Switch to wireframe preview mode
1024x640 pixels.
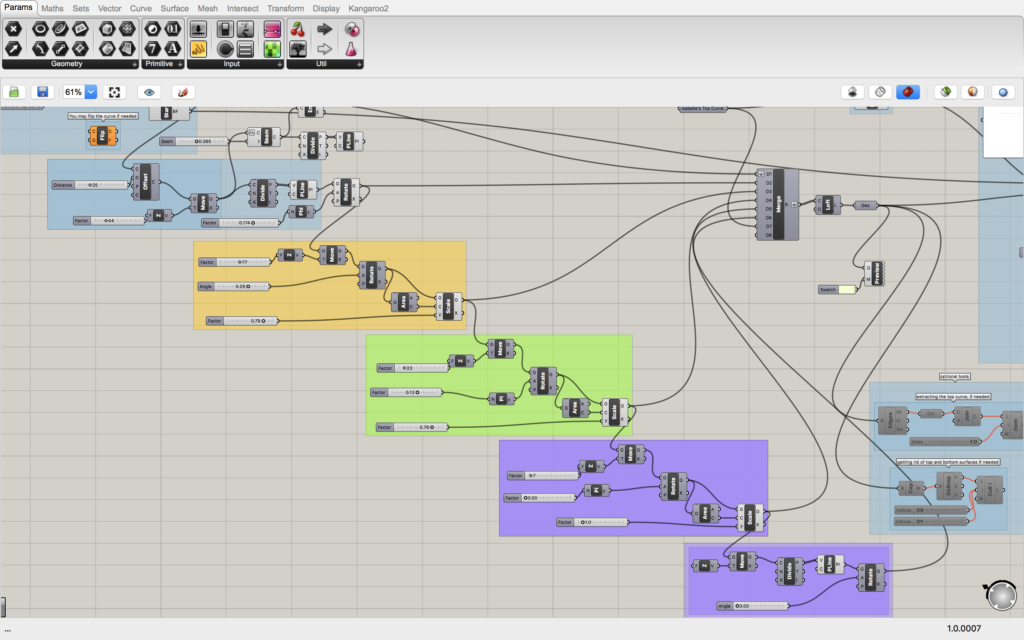coord(880,92)
